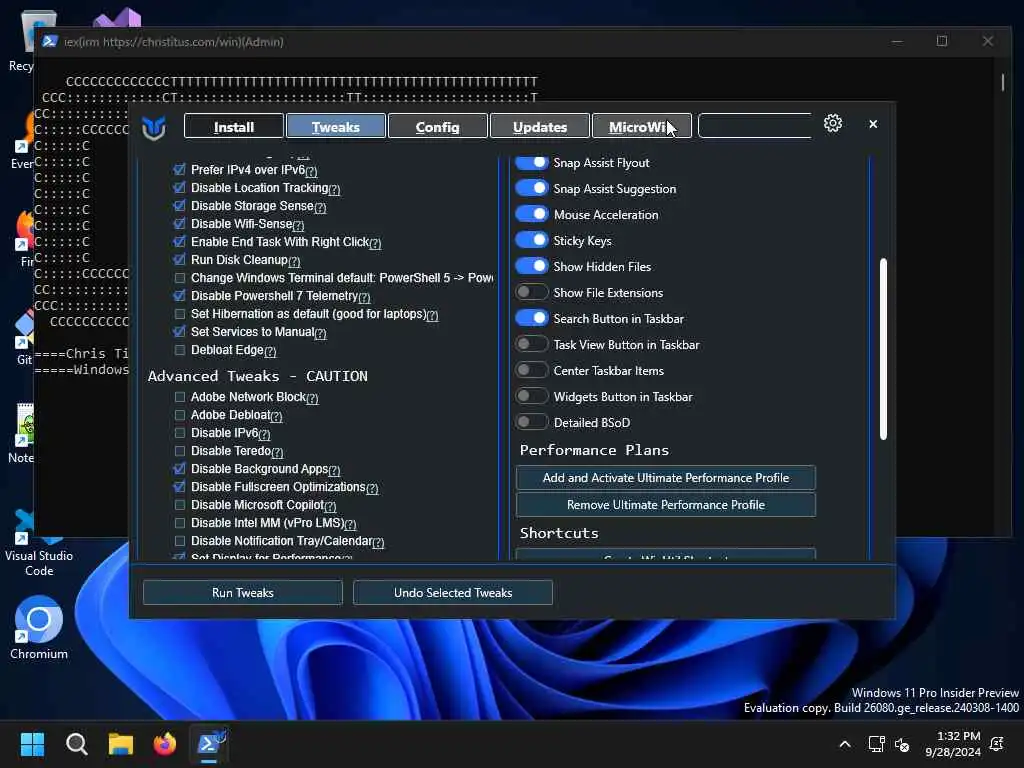Viewport: 1024px width, 768px height.
Task: Turn off Snap Assist Flyout toggle
Action: (532, 163)
